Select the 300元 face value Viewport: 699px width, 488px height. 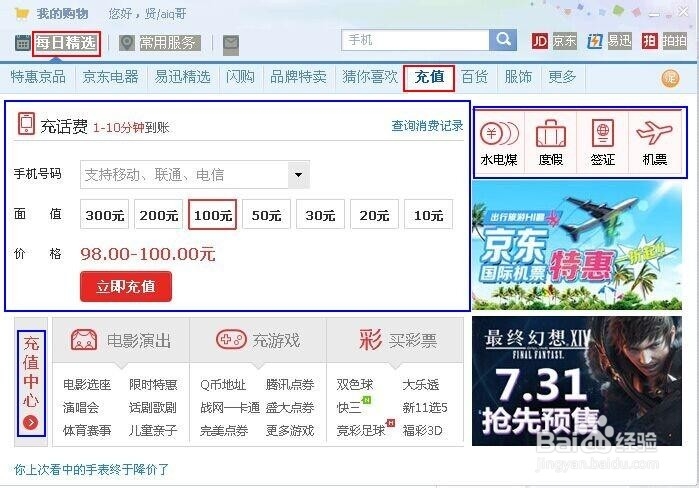click(x=105, y=215)
